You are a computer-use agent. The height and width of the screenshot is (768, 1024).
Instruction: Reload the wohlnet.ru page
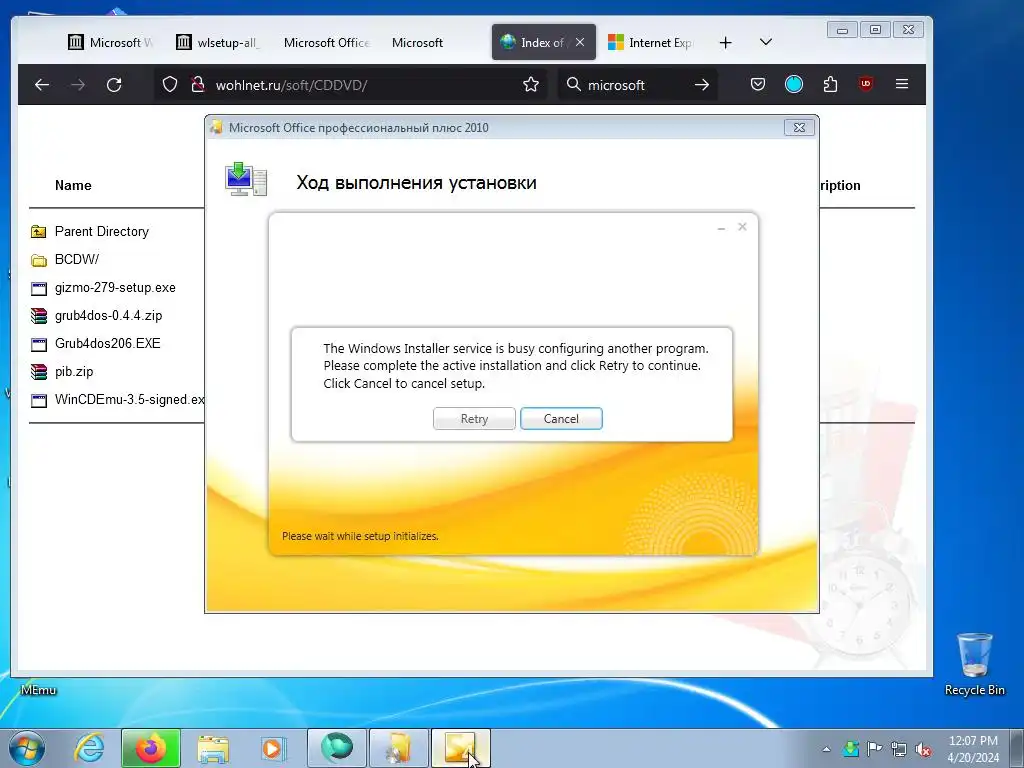(x=114, y=85)
